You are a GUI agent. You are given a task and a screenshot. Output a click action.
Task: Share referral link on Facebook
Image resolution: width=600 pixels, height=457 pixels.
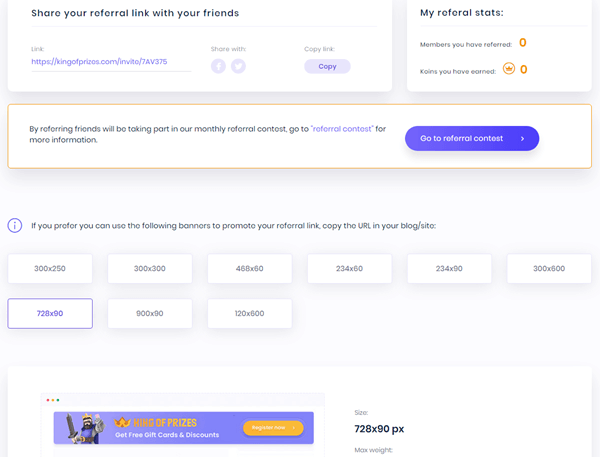point(218,66)
